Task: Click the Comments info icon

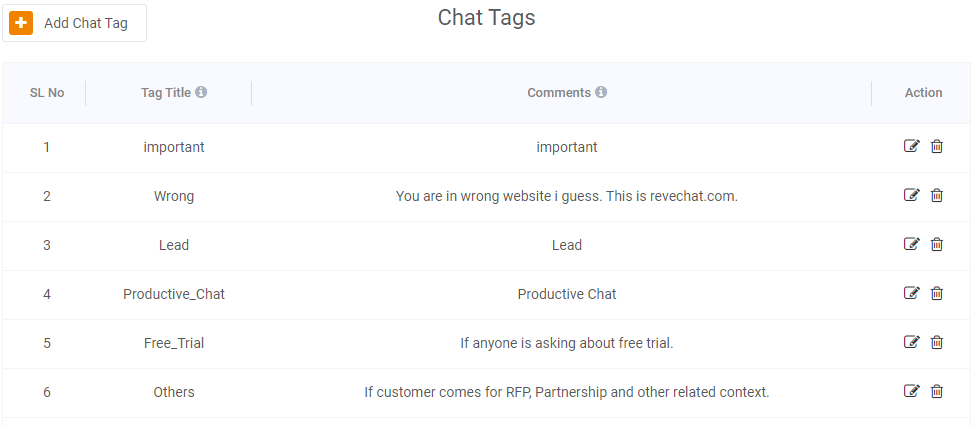Action: [601, 92]
